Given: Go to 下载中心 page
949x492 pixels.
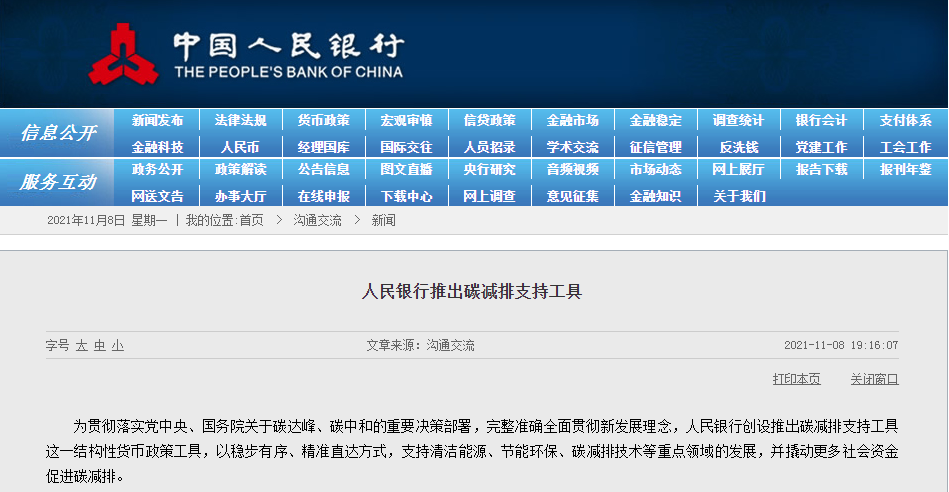Looking at the screenshot, I should click(406, 196).
